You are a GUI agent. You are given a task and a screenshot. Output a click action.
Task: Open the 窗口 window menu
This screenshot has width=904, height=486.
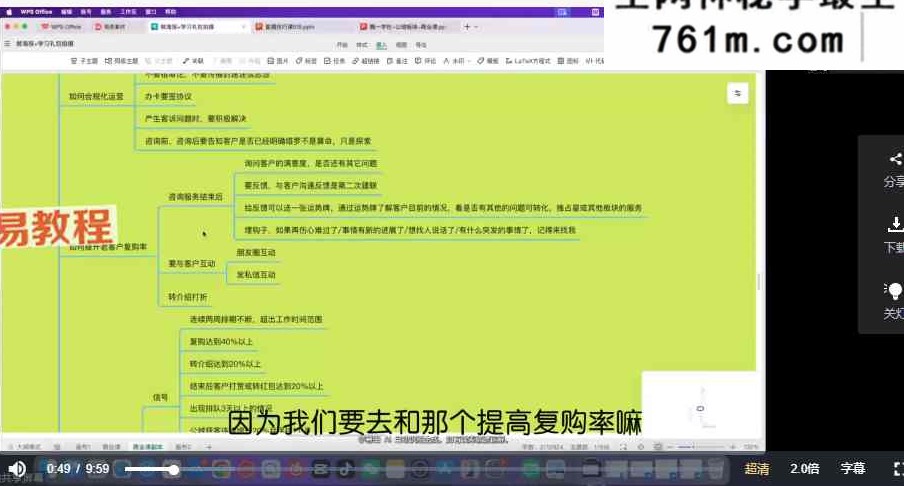click(151, 12)
